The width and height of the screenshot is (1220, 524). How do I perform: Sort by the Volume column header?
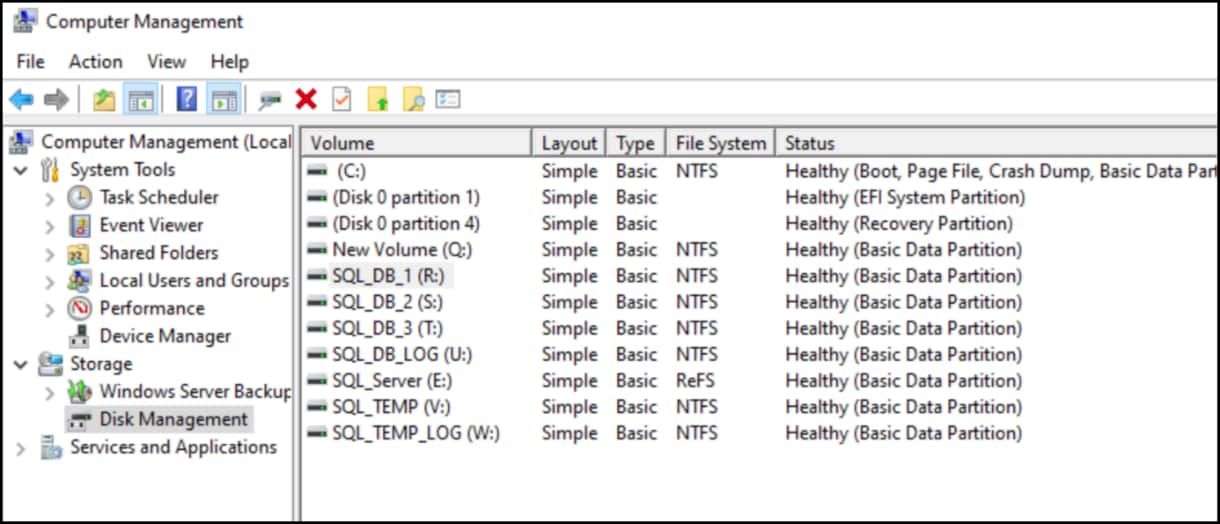pyautogui.click(x=417, y=143)
